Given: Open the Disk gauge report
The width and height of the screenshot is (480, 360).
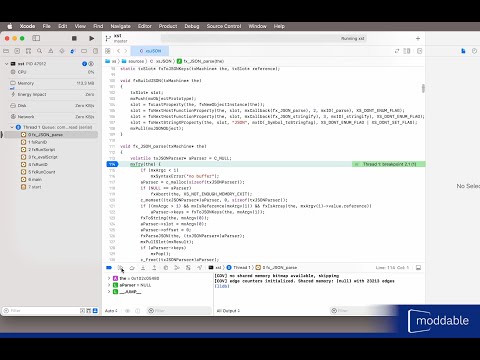Looking at the screenshot, I should (x=52, y=106).
